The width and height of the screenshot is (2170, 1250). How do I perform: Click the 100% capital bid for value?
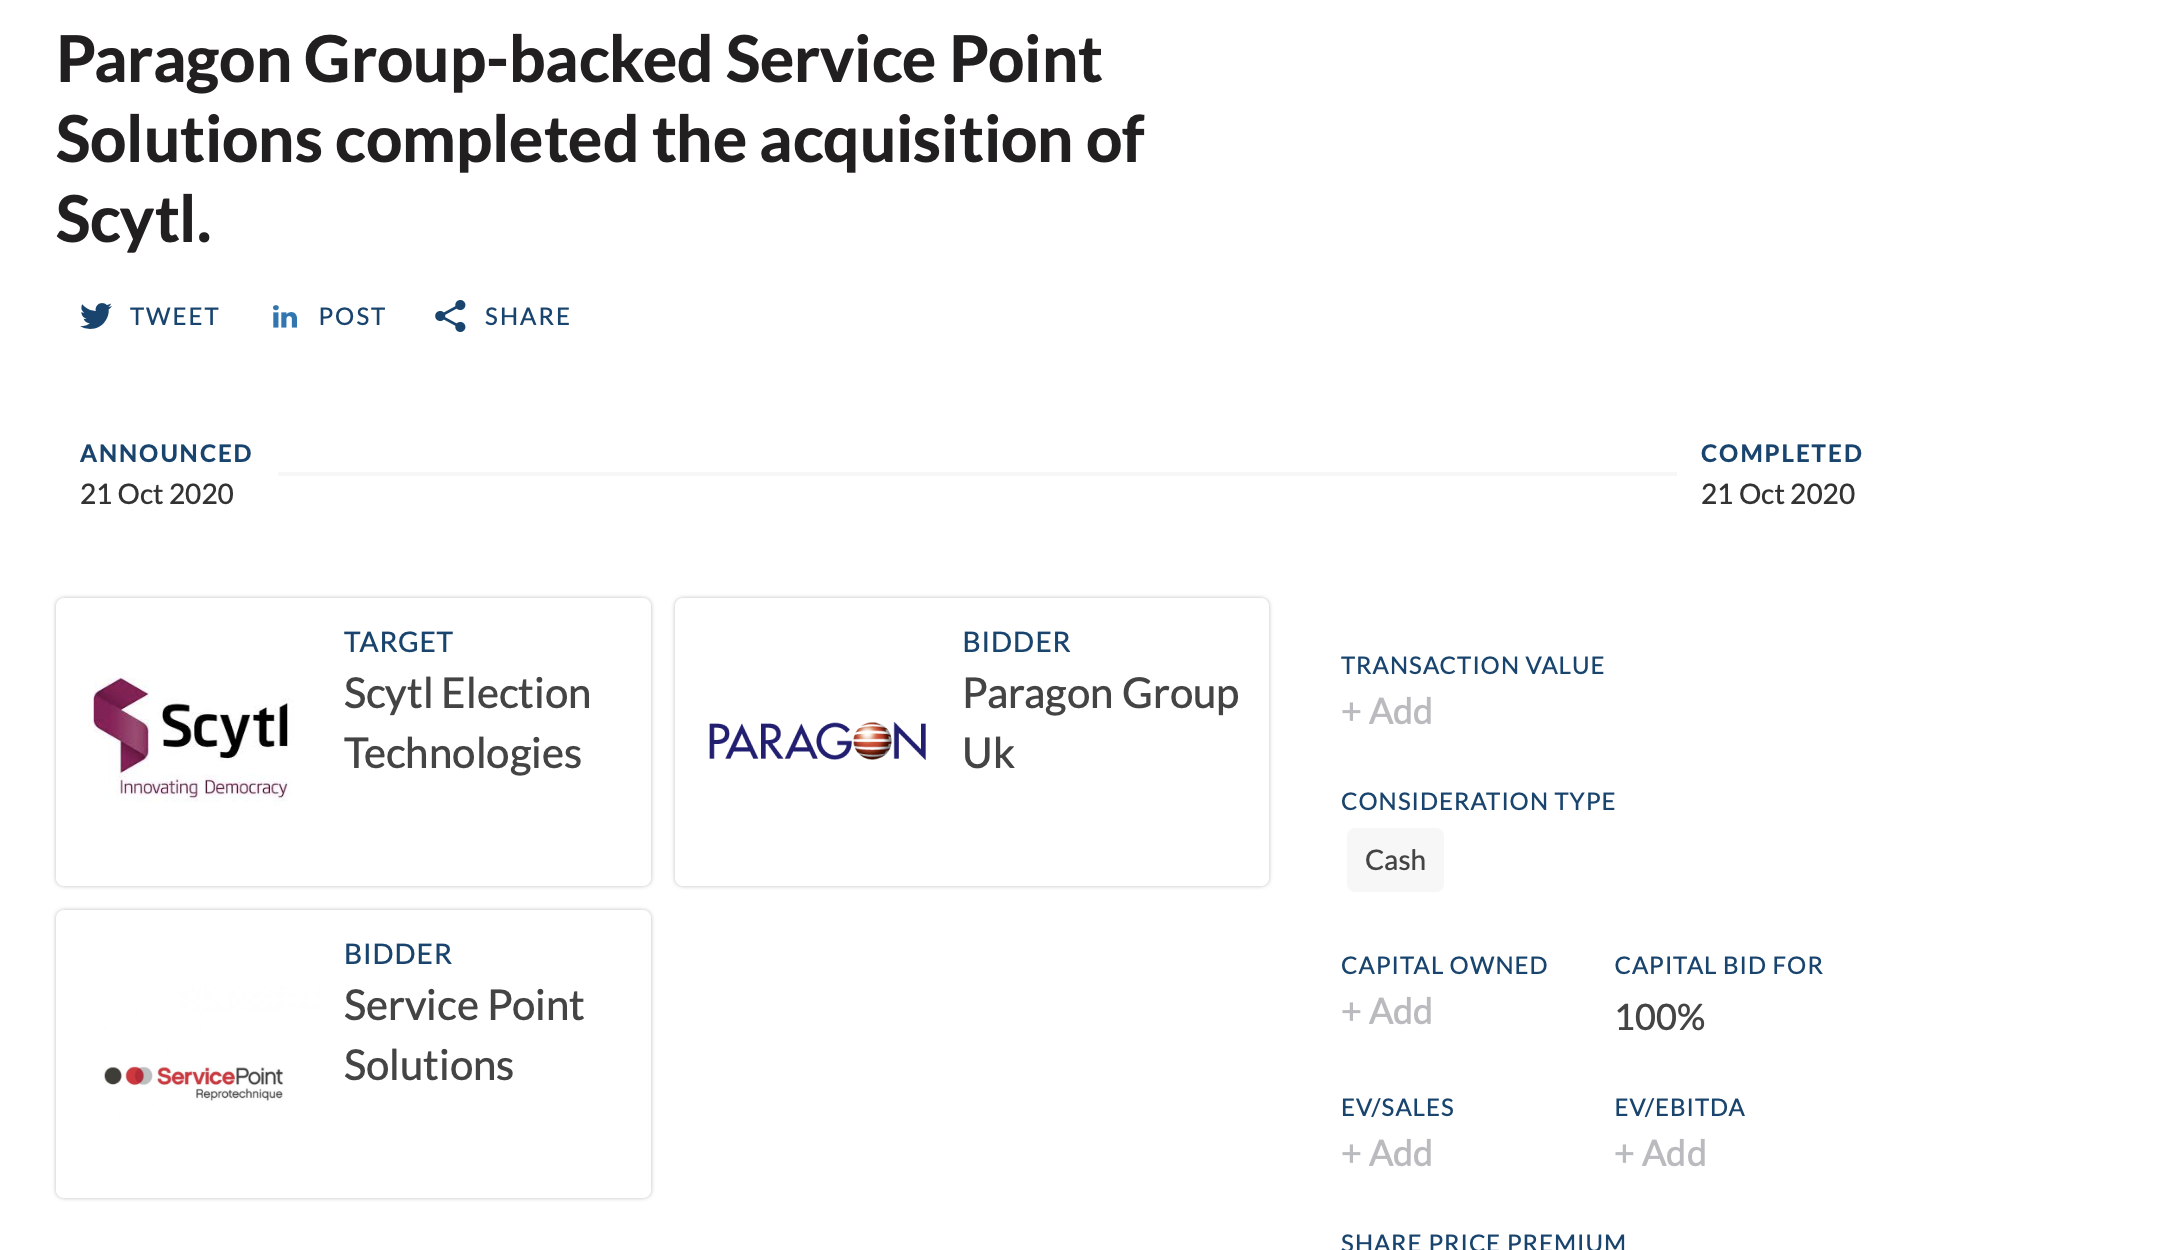coord(1660,1017)
